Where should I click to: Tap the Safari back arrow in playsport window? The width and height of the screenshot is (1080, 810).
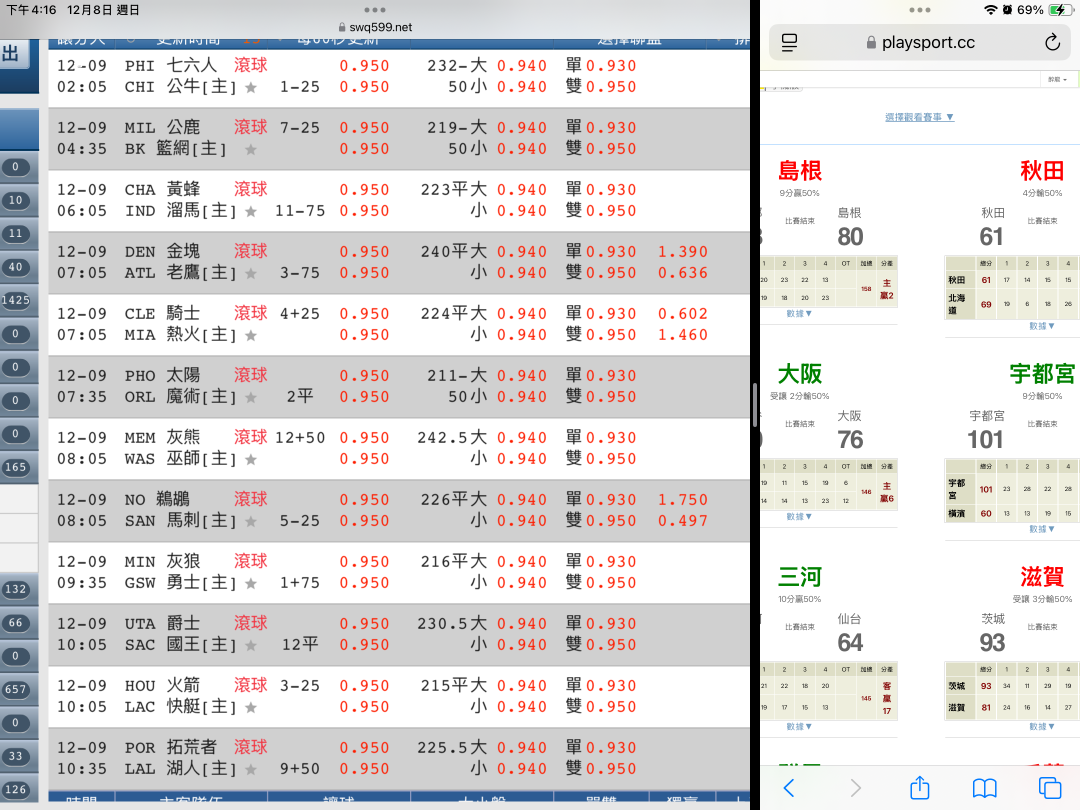point(789,787)
